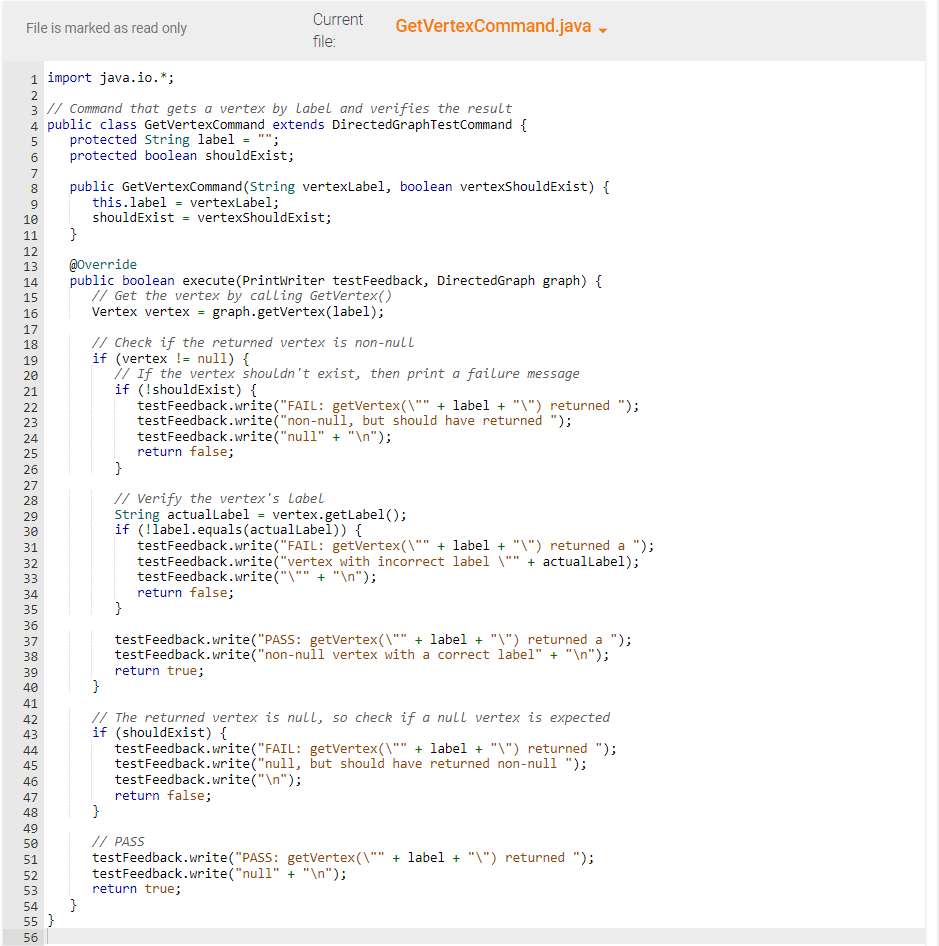This screenshot has height=946, width=939.
Task: Click the Current file label
Action: point(337,29)
